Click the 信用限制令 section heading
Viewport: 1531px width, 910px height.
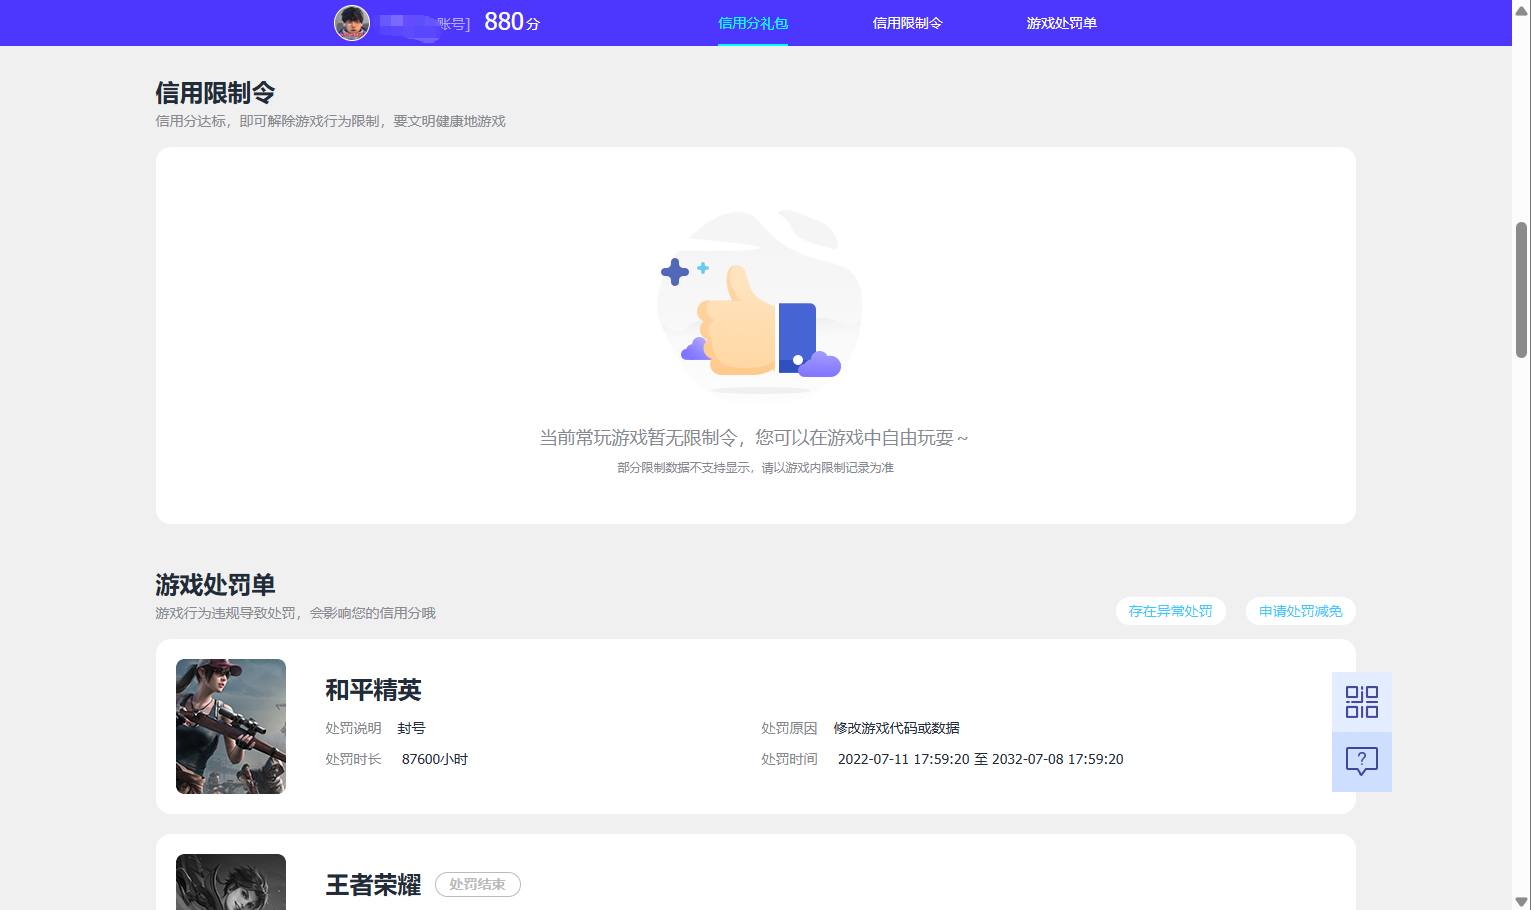coord(215,93)
